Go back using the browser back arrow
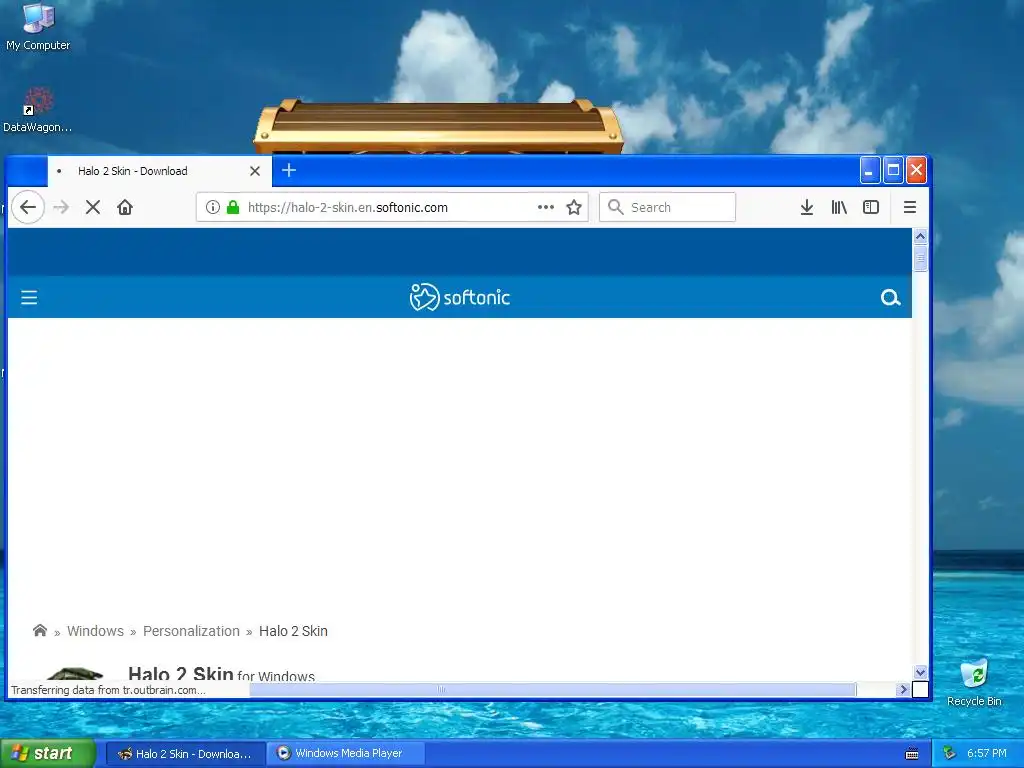The image size is (1024, 768). pos(27,207)
